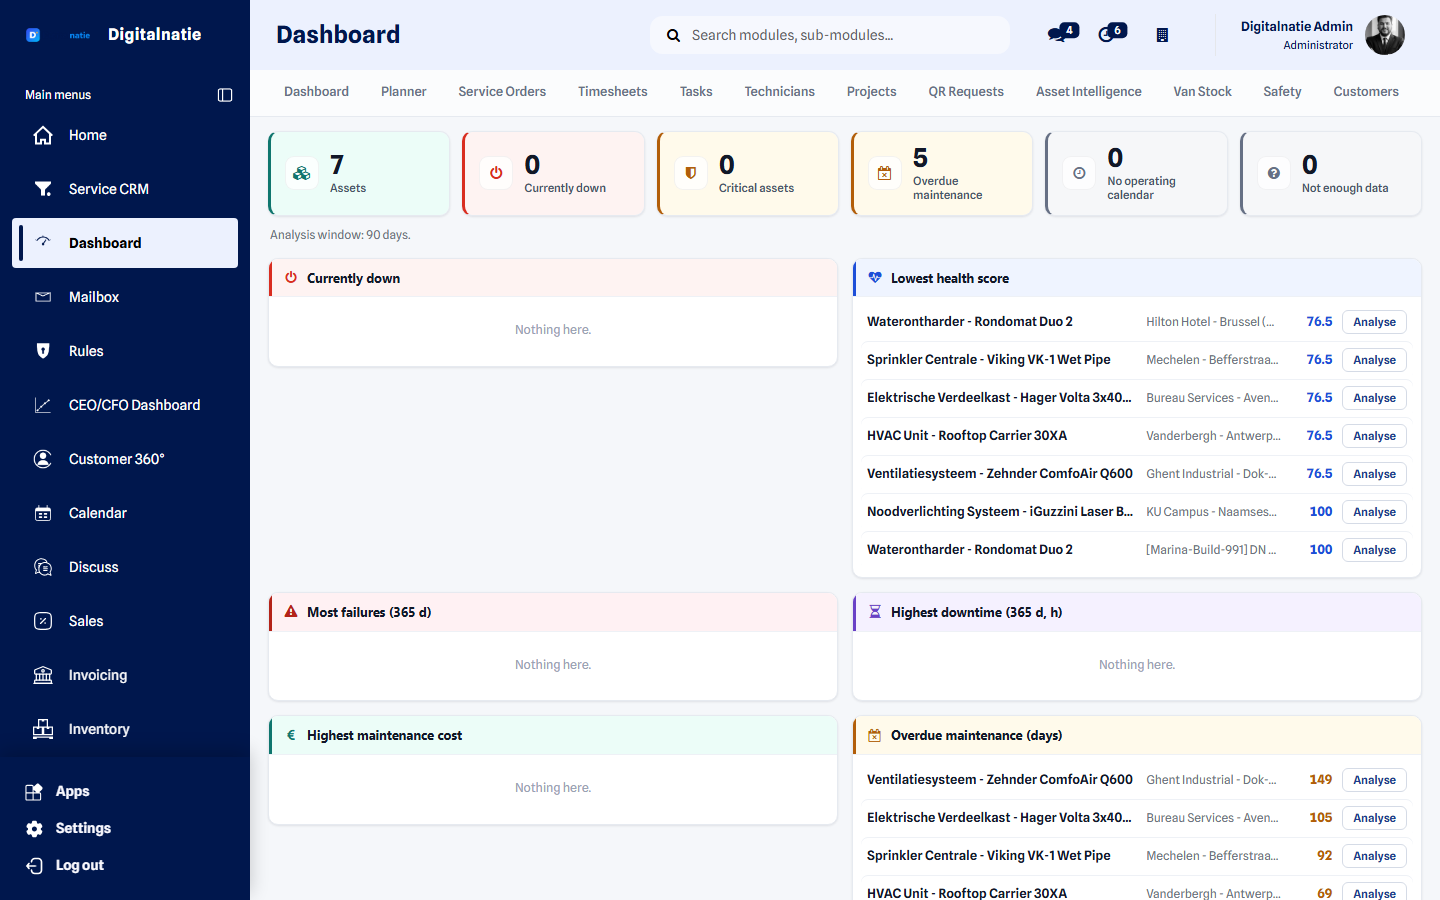Open the Technicians tab
1440x900 pixels.
[780, 91]
